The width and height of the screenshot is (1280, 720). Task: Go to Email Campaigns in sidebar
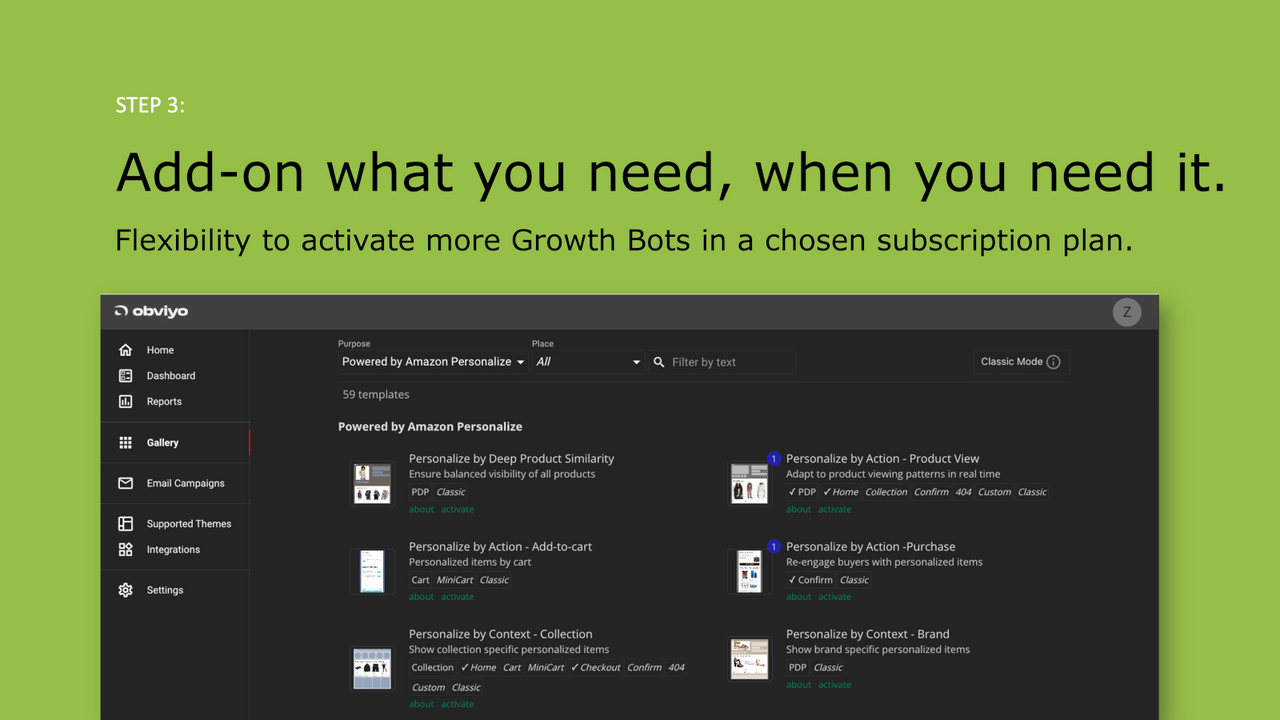[186, 483]
